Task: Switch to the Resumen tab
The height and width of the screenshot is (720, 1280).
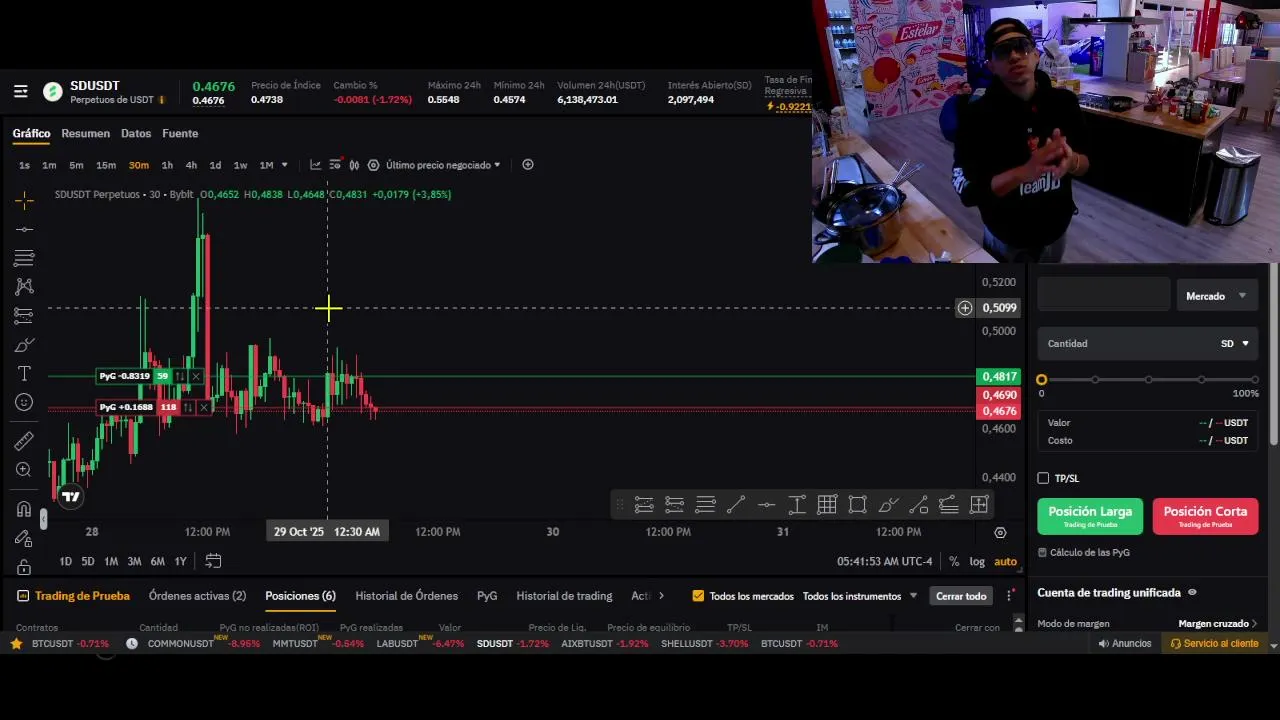Action: (85, 134)
